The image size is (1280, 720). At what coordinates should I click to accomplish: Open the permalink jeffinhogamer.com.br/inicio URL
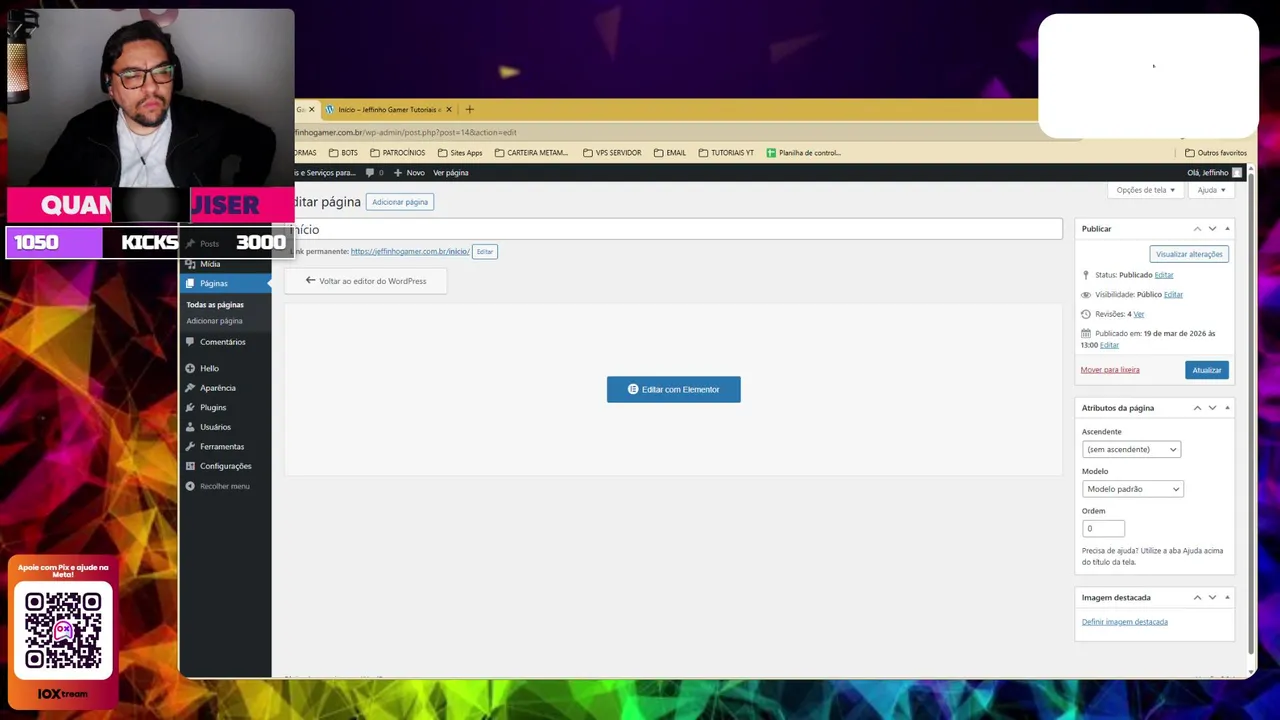(410, 252)
